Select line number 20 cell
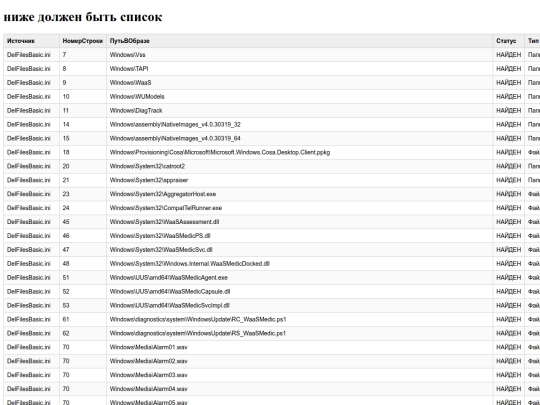Image resolution: width=540 pixels, height=405 pixels. 83,166
